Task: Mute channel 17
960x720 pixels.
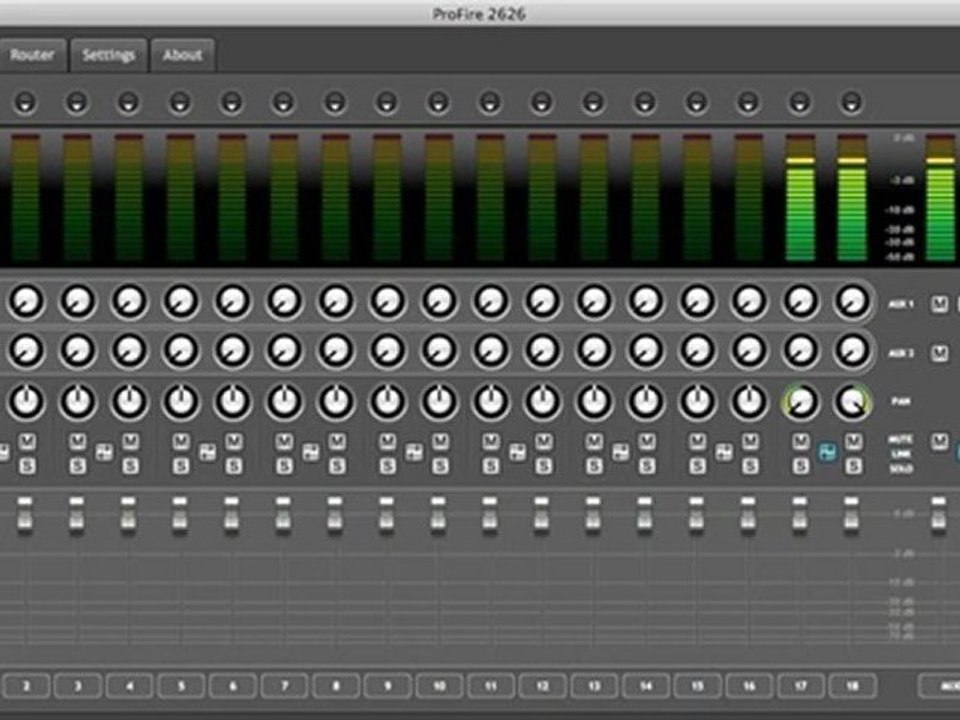Action: tap(800, 441)
